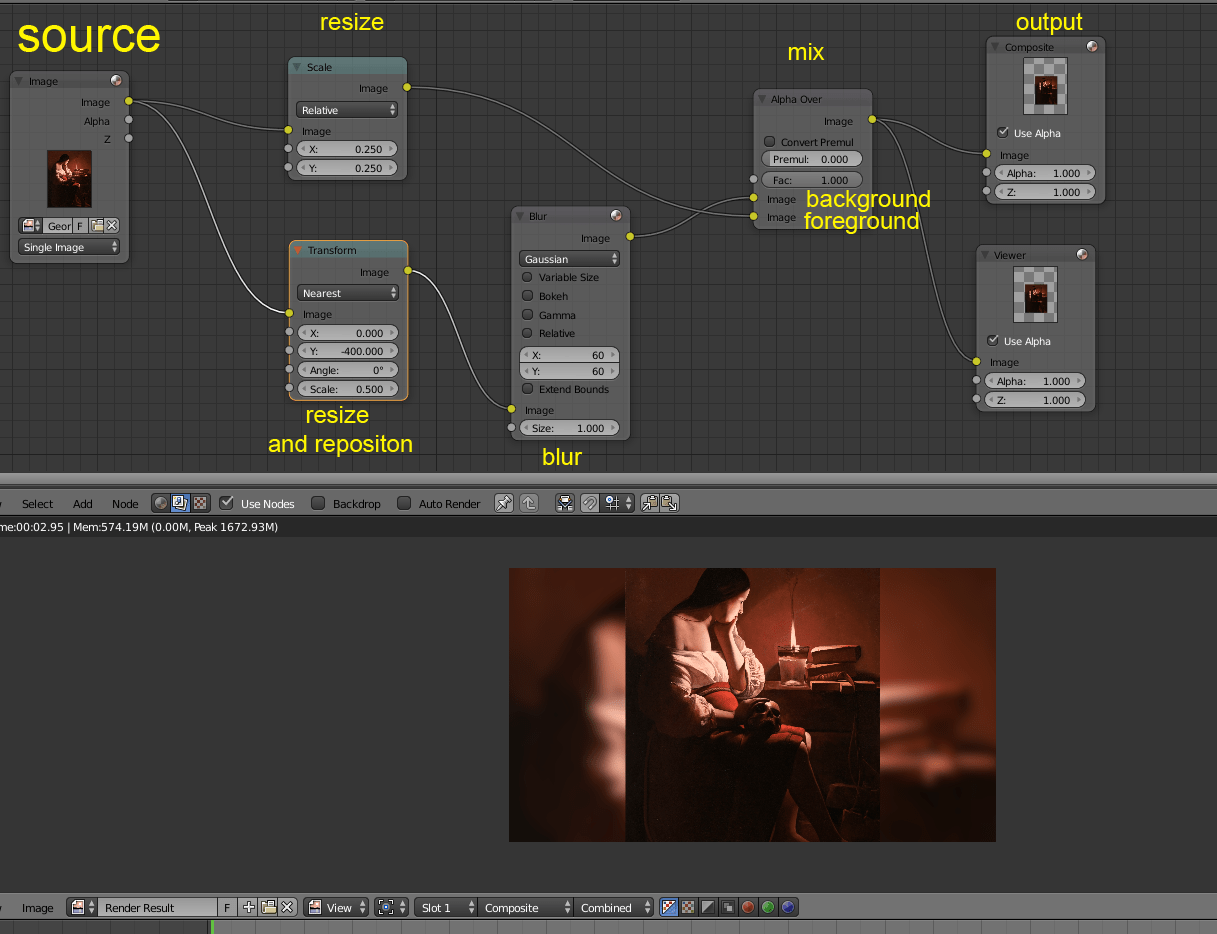This screenshot has height=934, width=1217.
Task: Click the snap element type selector
Action: tap(616, 503)
